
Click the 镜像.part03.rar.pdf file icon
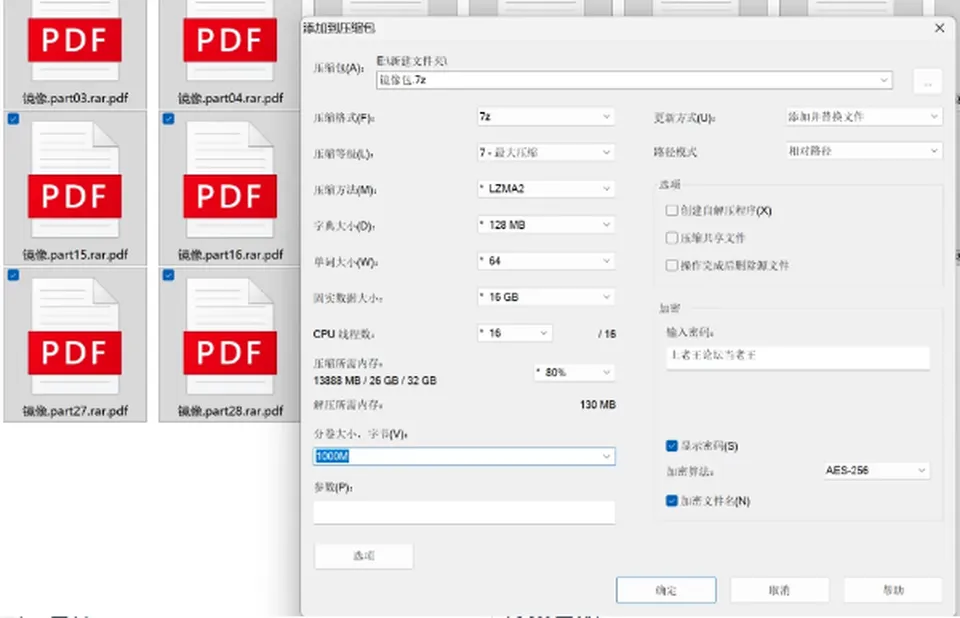click(75, 42)
